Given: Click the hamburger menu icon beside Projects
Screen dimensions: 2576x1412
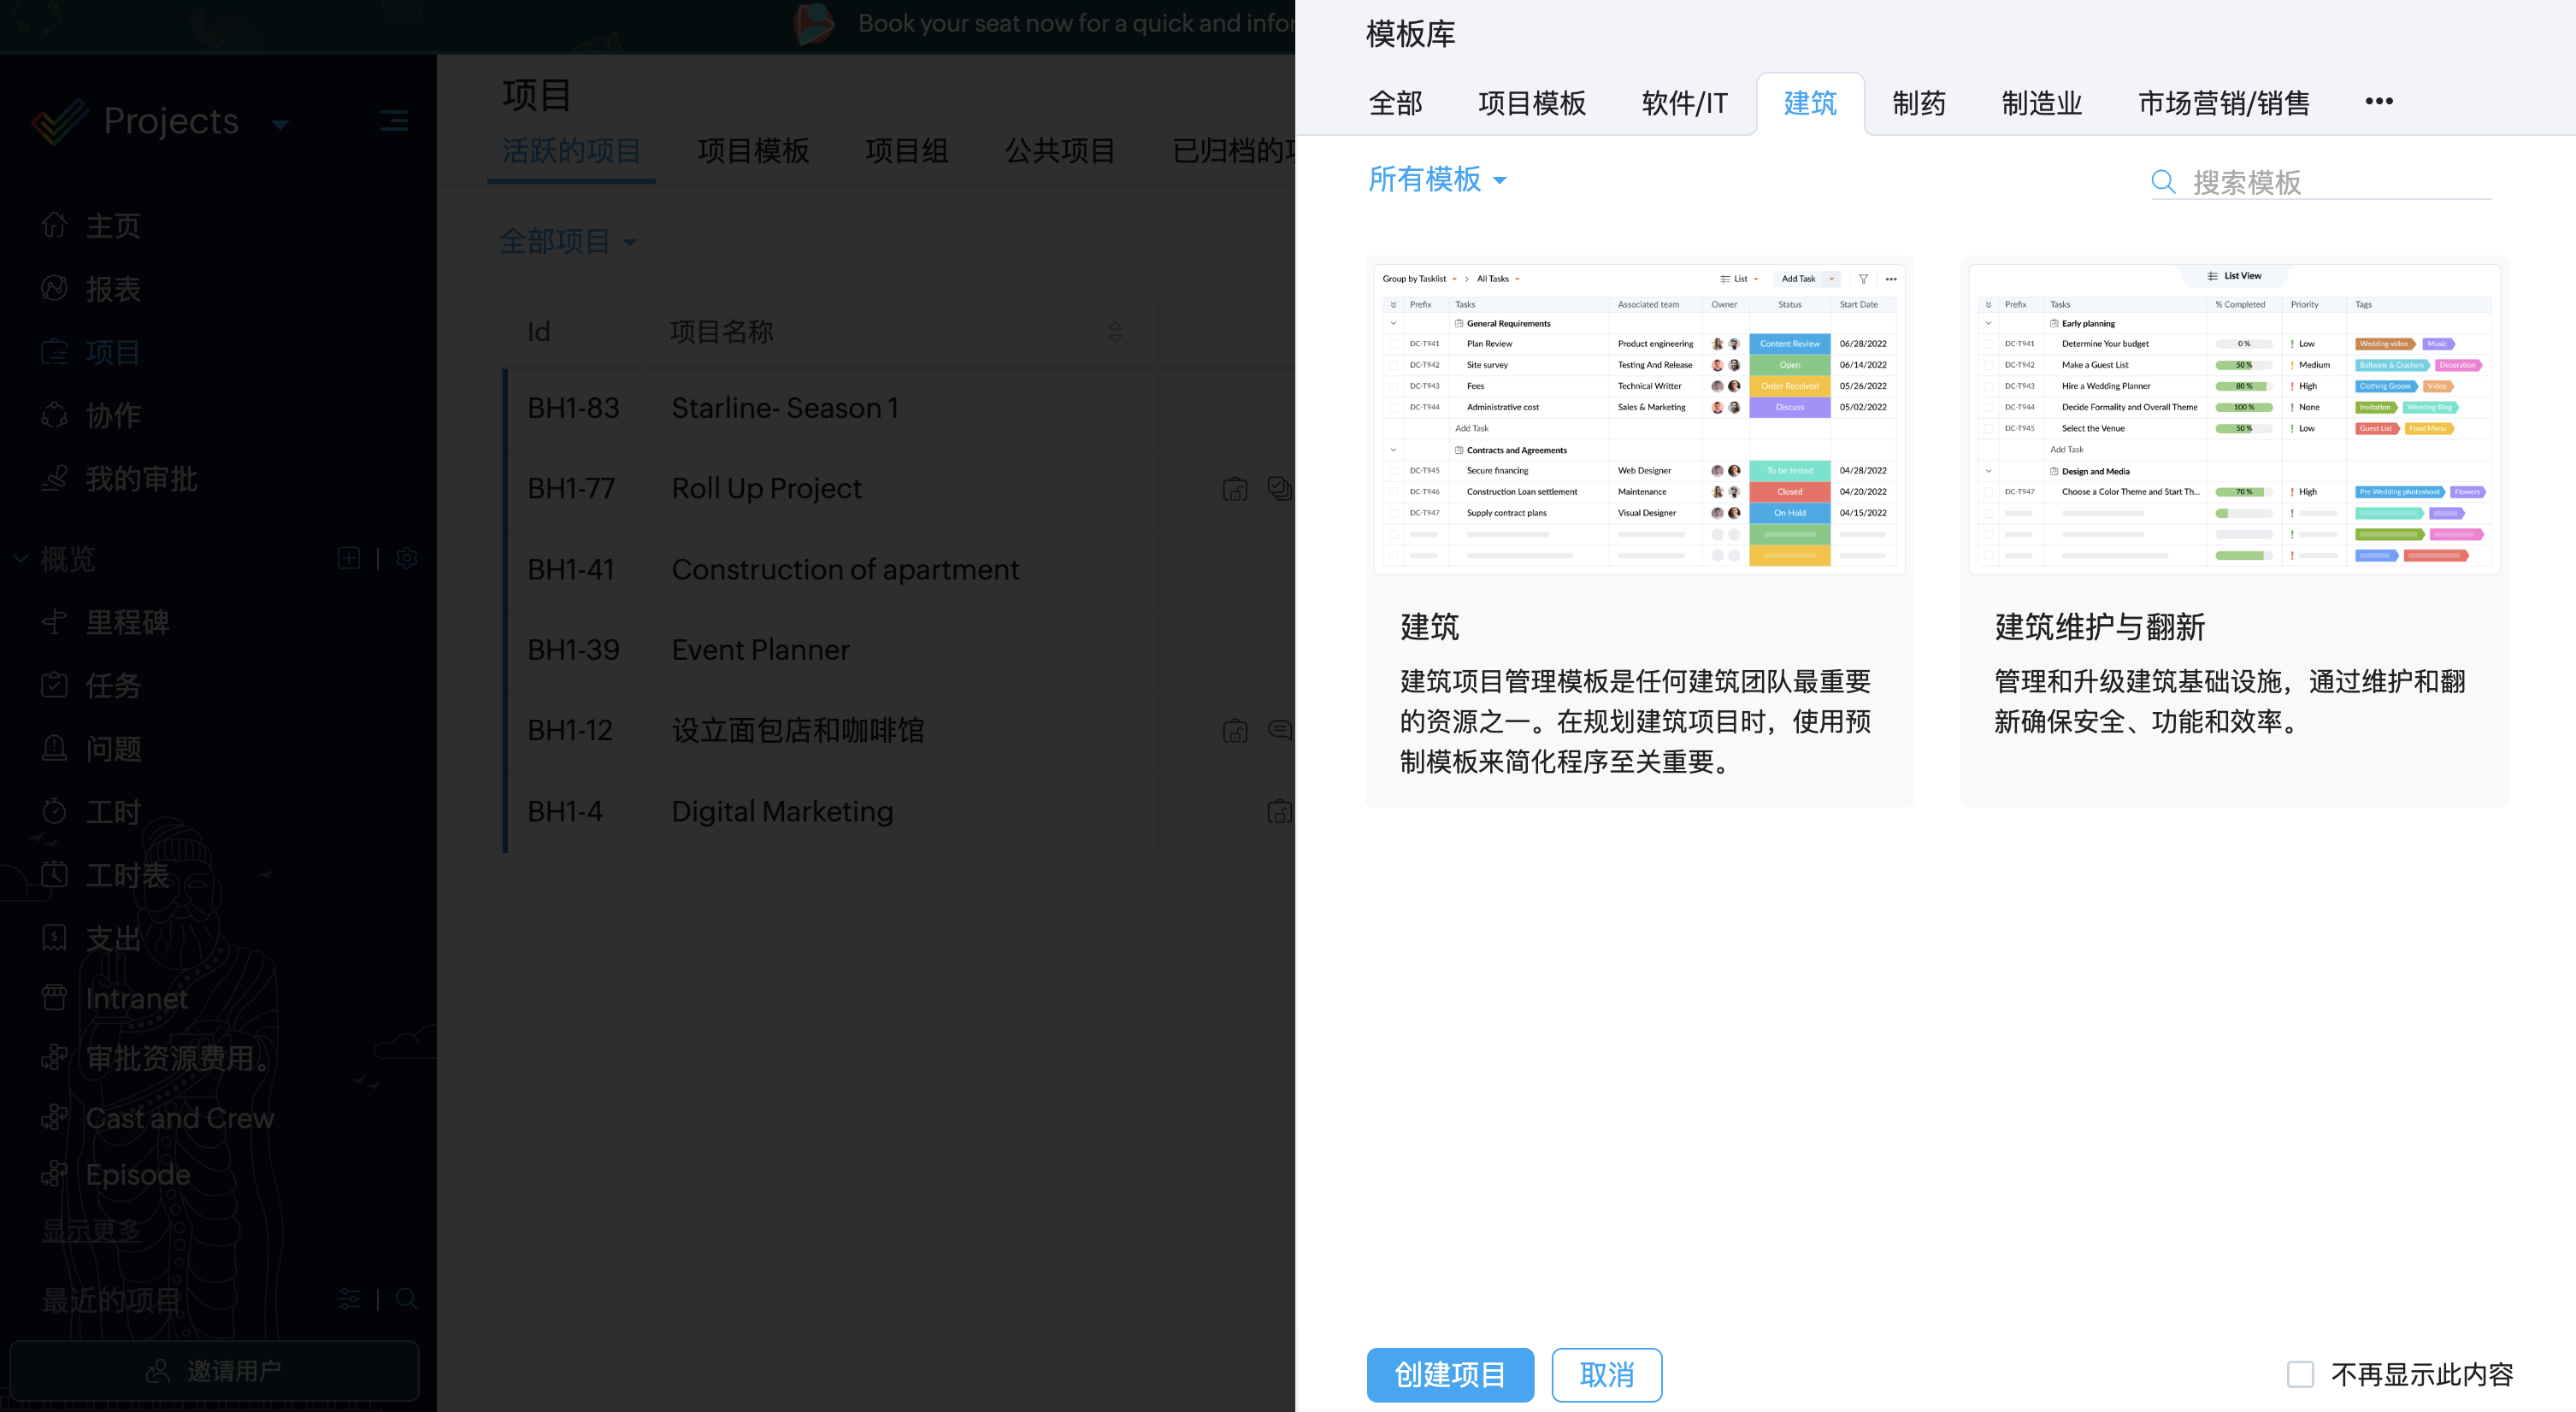Looking at the screenshot, I should click(x=394, y=121).
